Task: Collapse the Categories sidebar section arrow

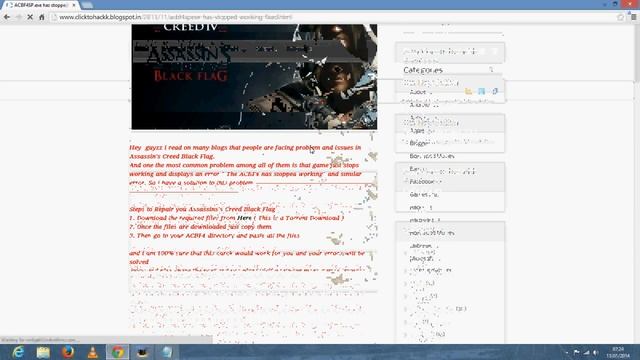Action: (x=491, y=70)
